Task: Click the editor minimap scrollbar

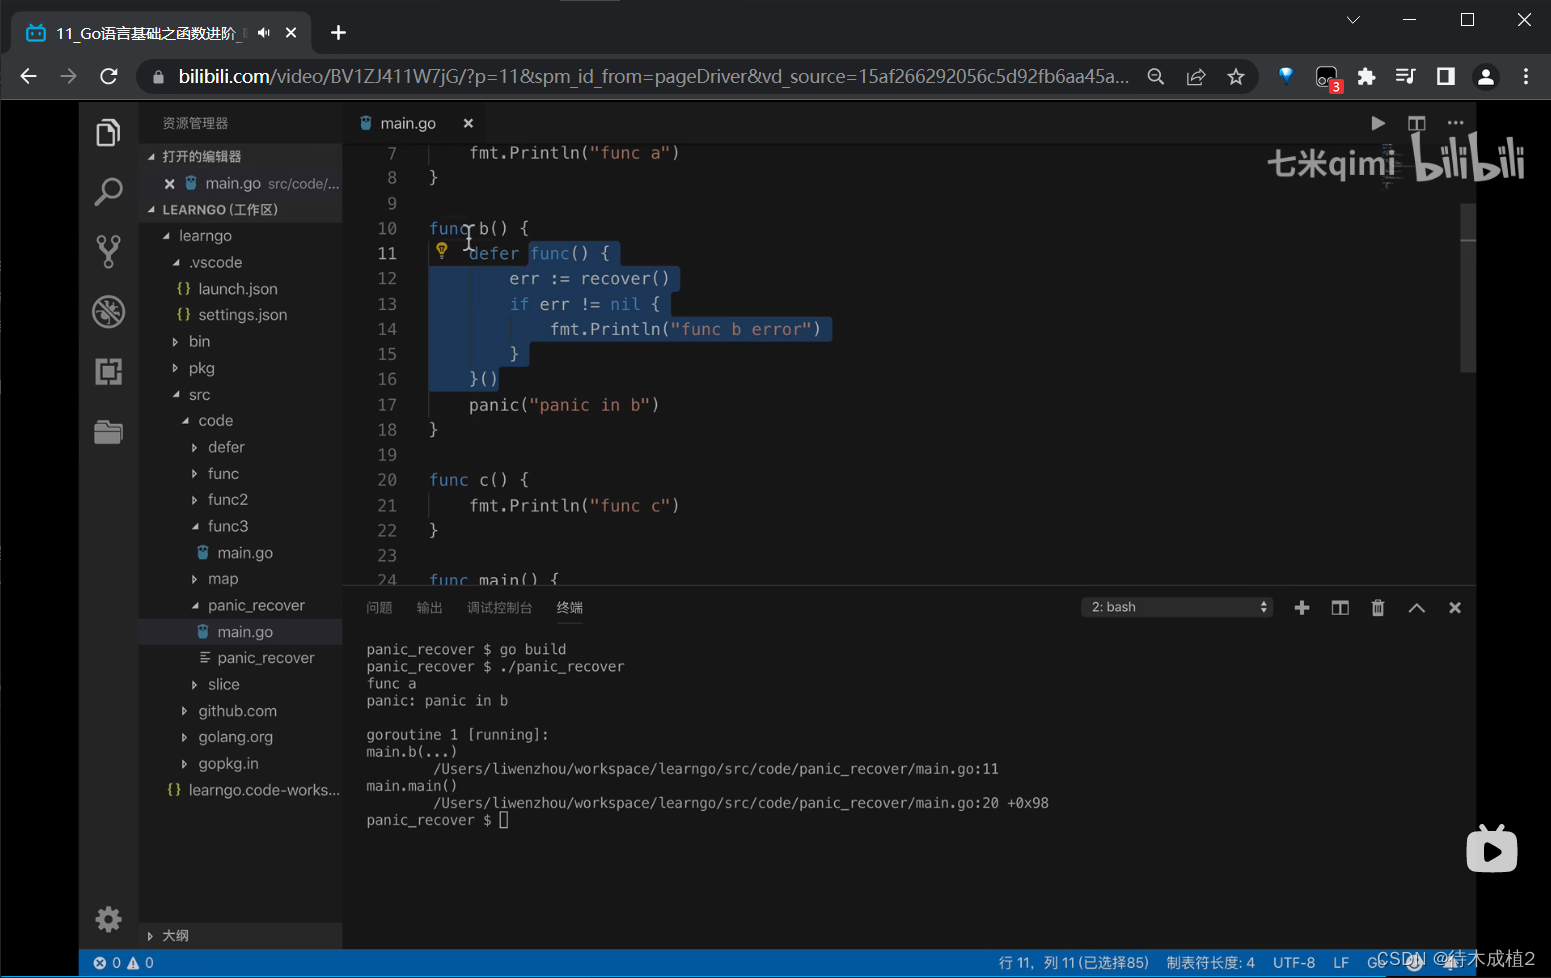Action: click(x=1468, y=288)
